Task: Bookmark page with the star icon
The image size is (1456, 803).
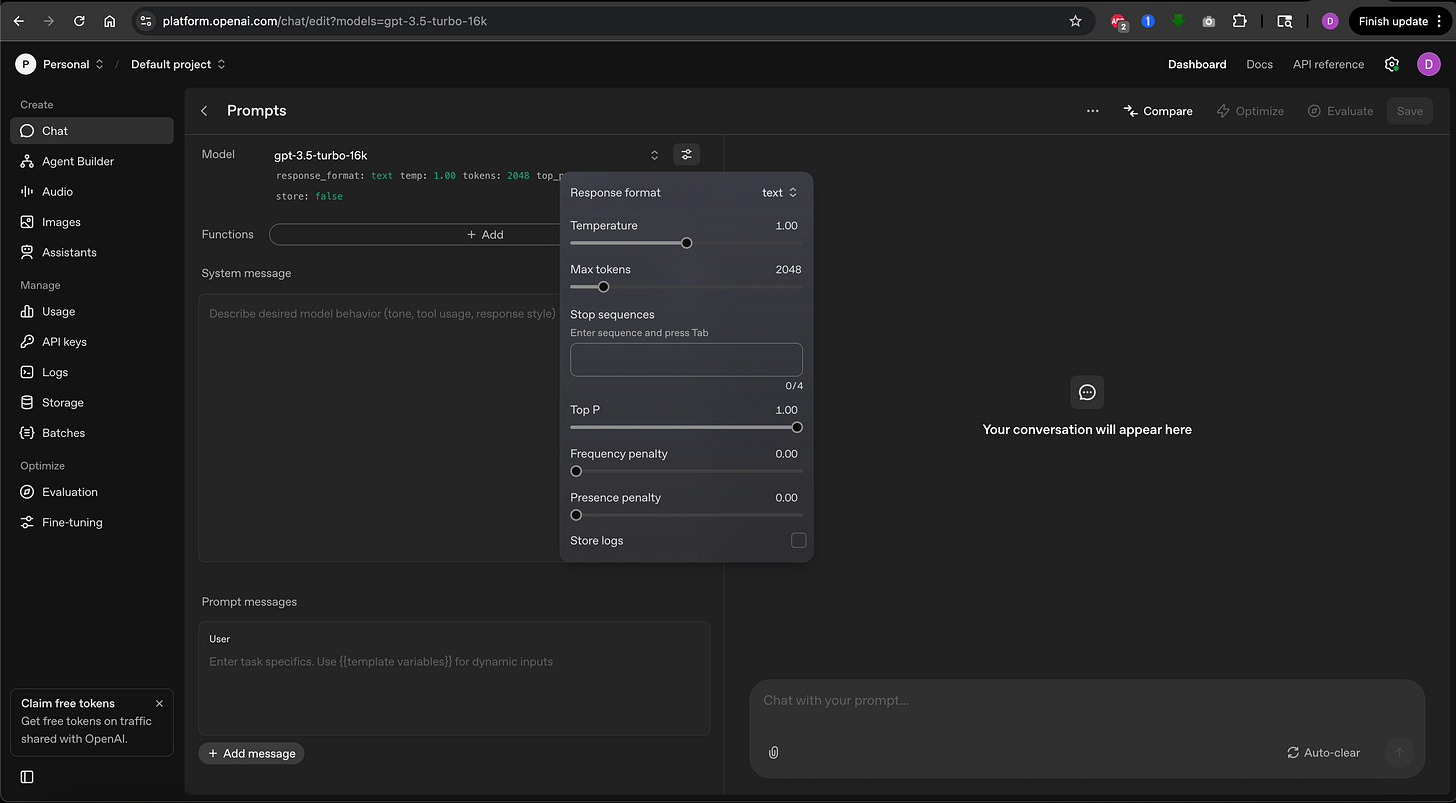Action: click(x=1076, y=21)
